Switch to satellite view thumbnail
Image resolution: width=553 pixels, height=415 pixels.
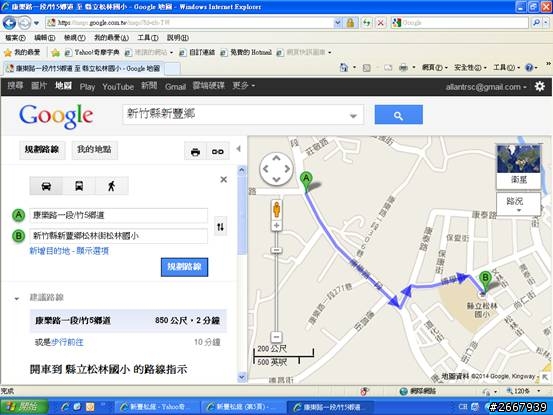(518, 166)
